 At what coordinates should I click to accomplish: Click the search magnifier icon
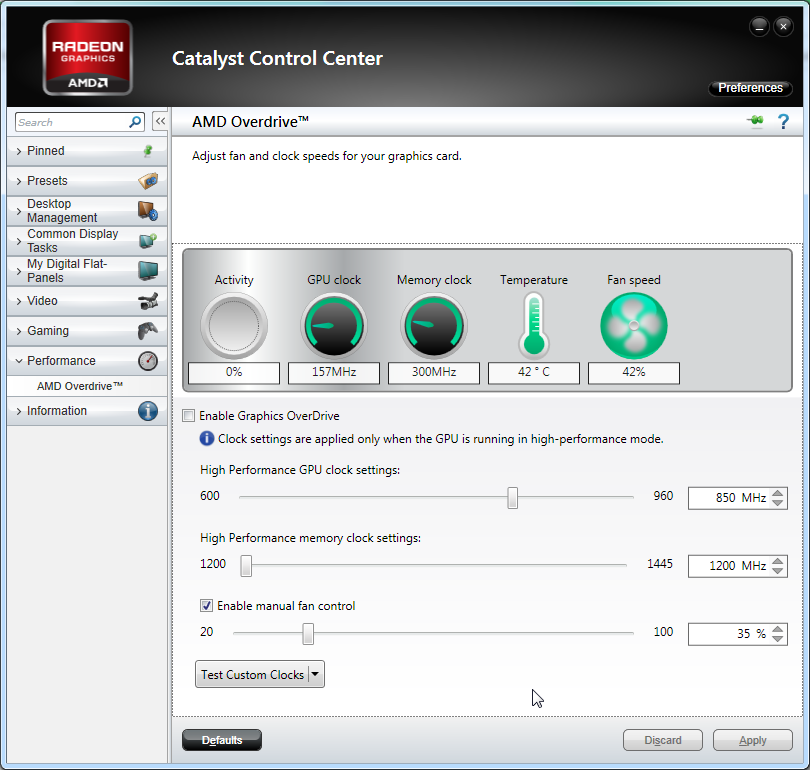click(135, 122)
